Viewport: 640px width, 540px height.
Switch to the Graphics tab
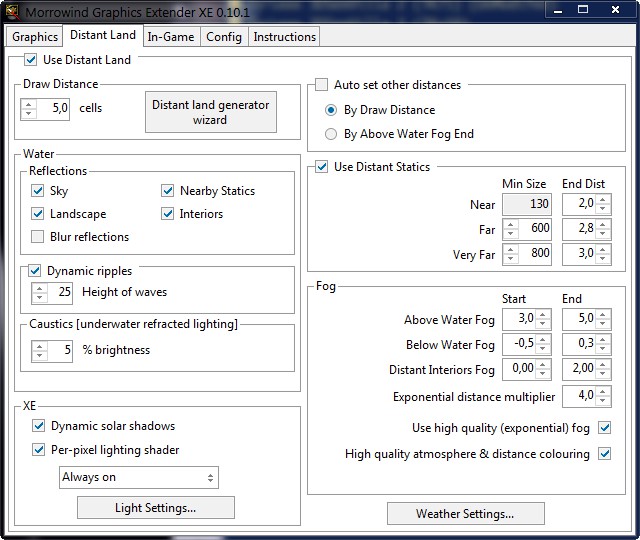35,37
